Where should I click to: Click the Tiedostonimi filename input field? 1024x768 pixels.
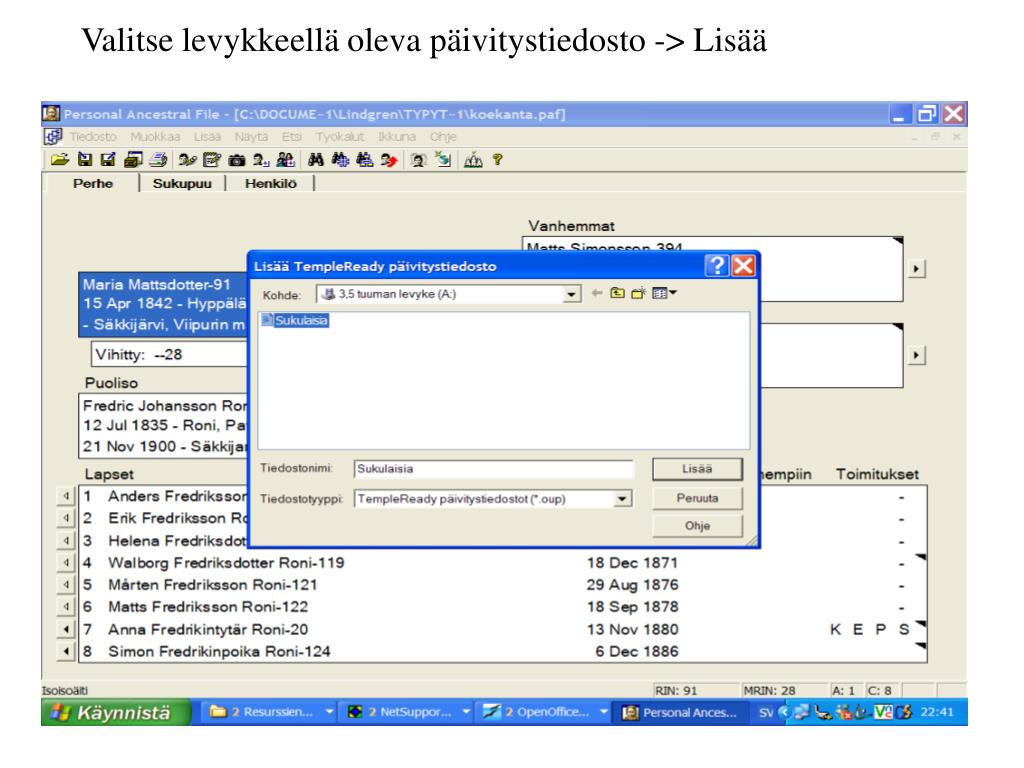point(493,469)
